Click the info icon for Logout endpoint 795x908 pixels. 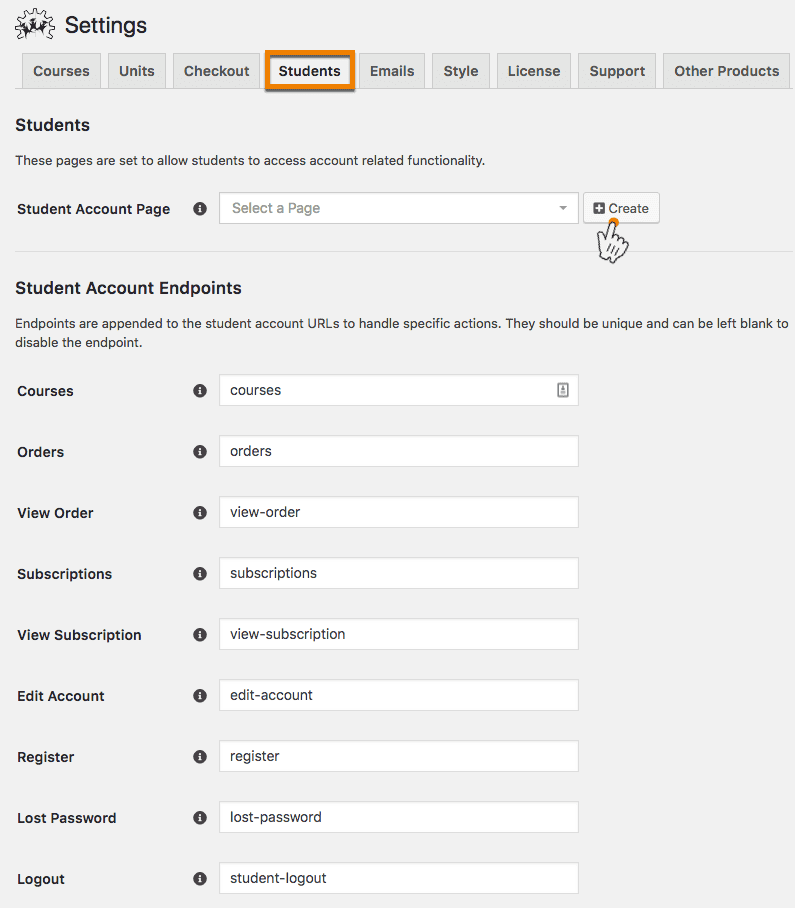coord(200,879)
